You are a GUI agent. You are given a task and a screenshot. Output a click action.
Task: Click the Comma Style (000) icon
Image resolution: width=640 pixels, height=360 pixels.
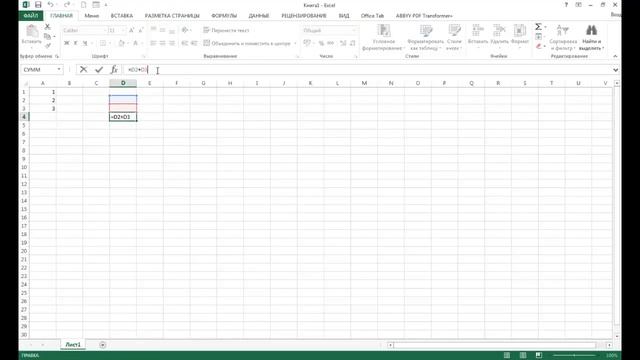point(330,43)
